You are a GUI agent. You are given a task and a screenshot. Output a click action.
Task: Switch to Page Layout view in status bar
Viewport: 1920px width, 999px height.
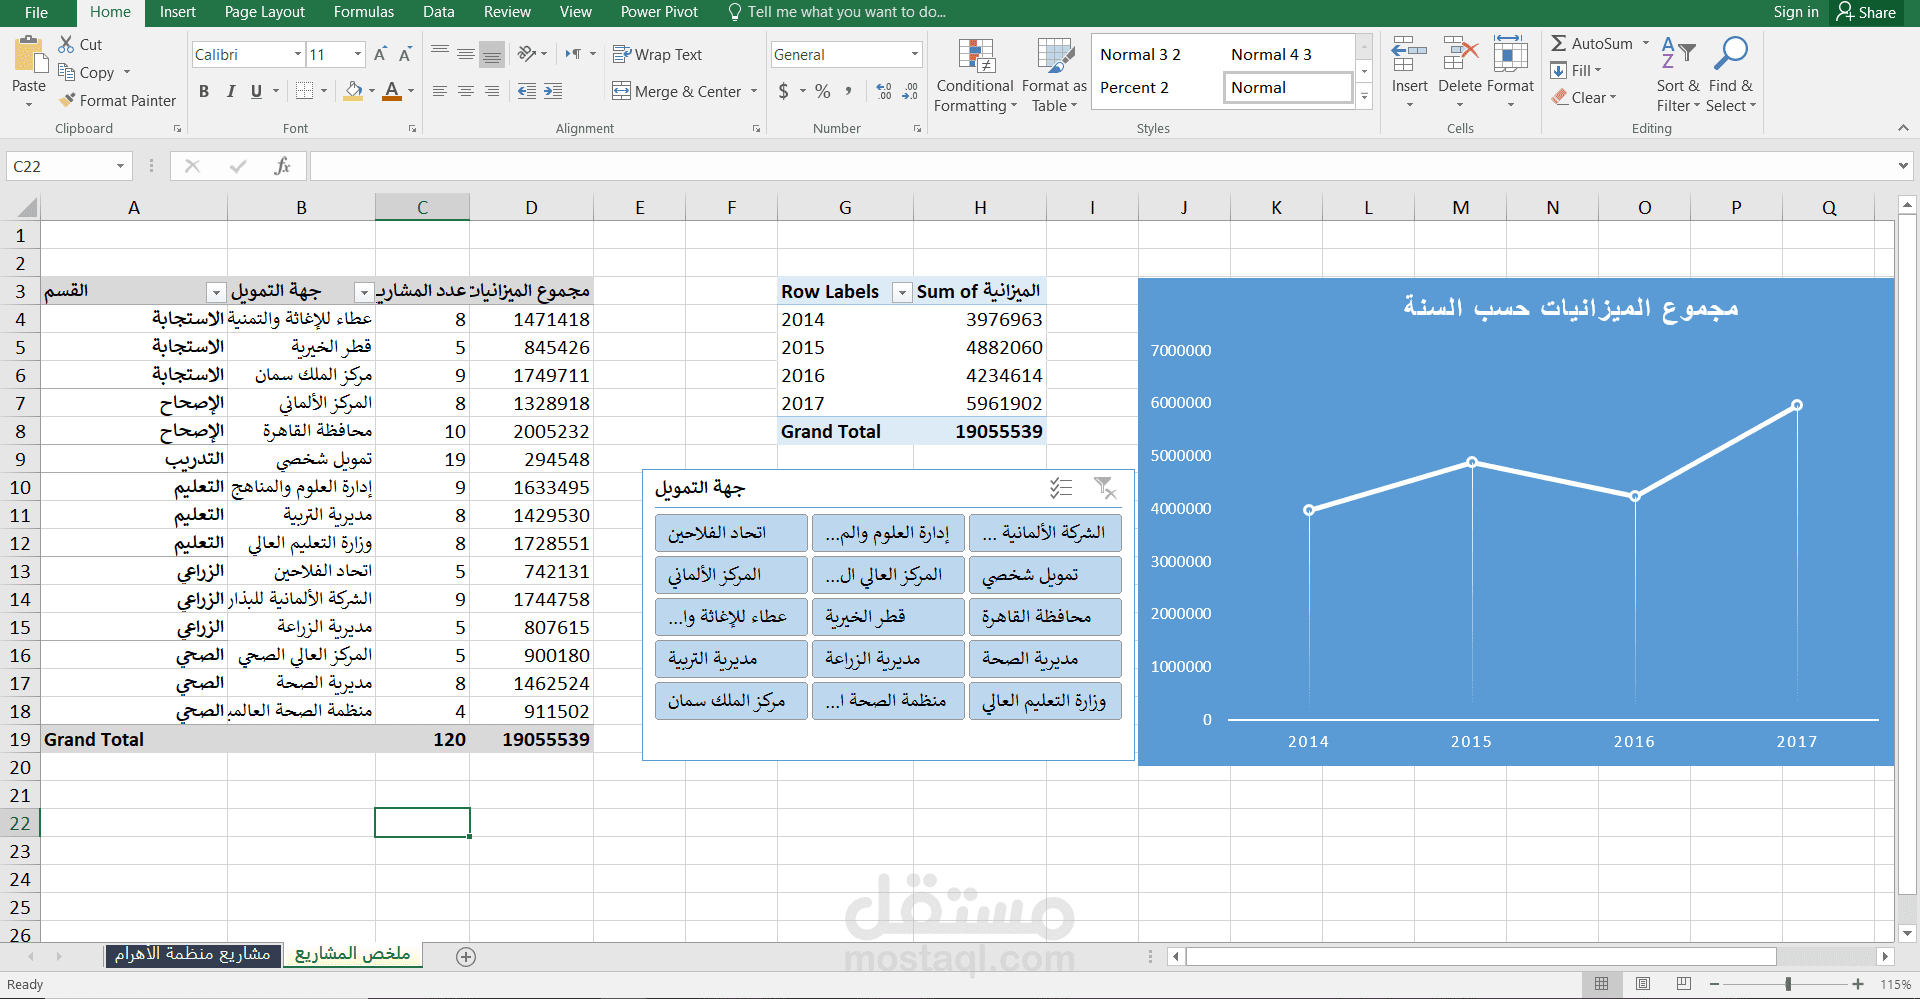click(1643, 984)
